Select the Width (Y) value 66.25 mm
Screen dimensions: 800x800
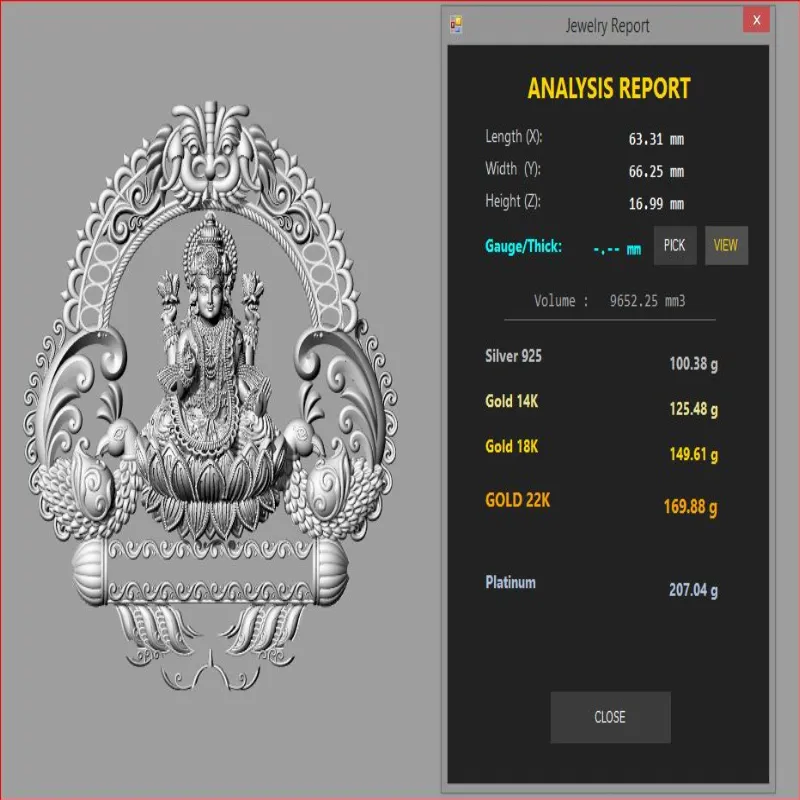tap(656, 171)
